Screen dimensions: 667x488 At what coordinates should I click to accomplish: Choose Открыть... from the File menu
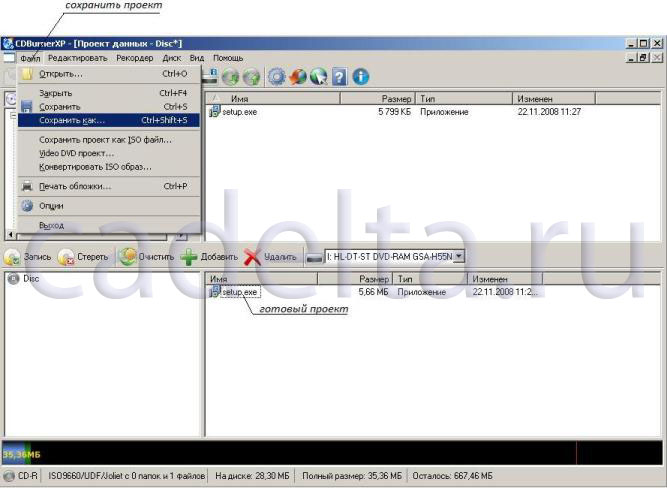click(61, 74)
